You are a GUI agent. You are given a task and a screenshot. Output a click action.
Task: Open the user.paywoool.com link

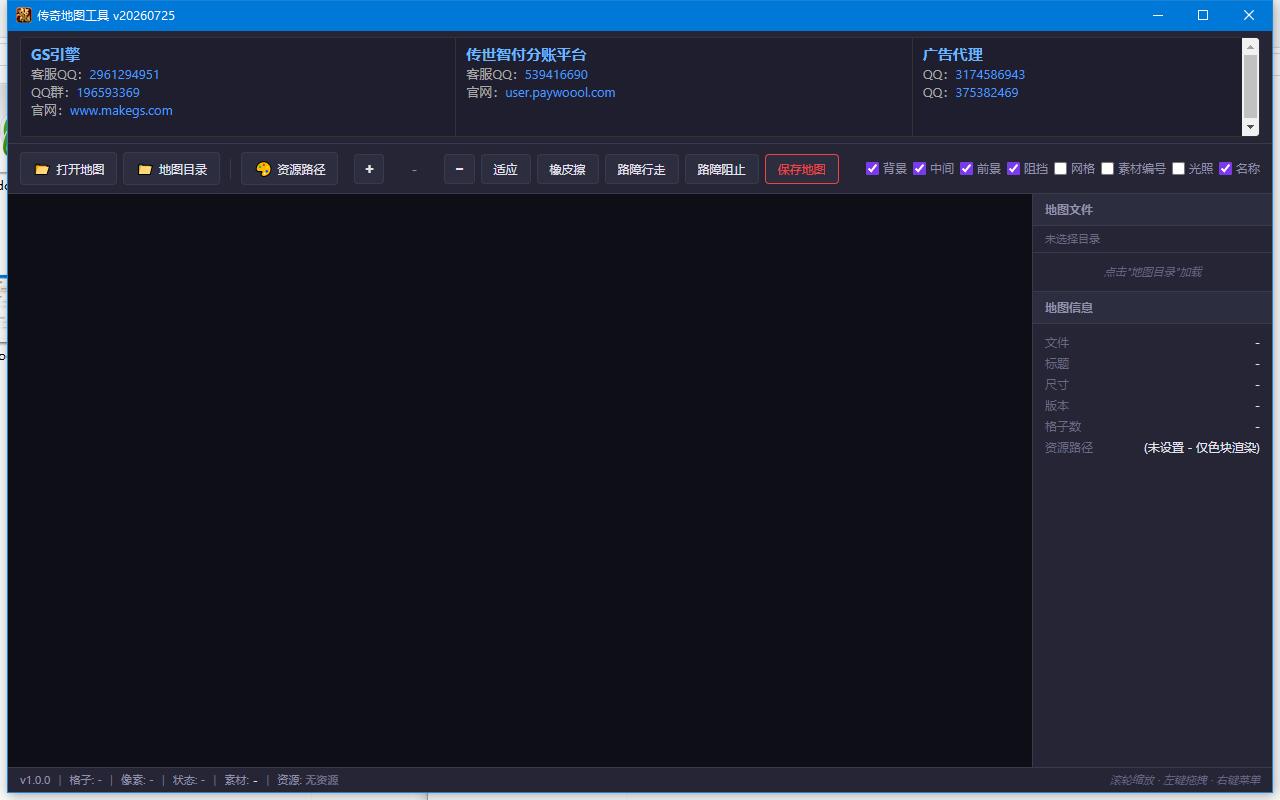(x=560, y=92)
